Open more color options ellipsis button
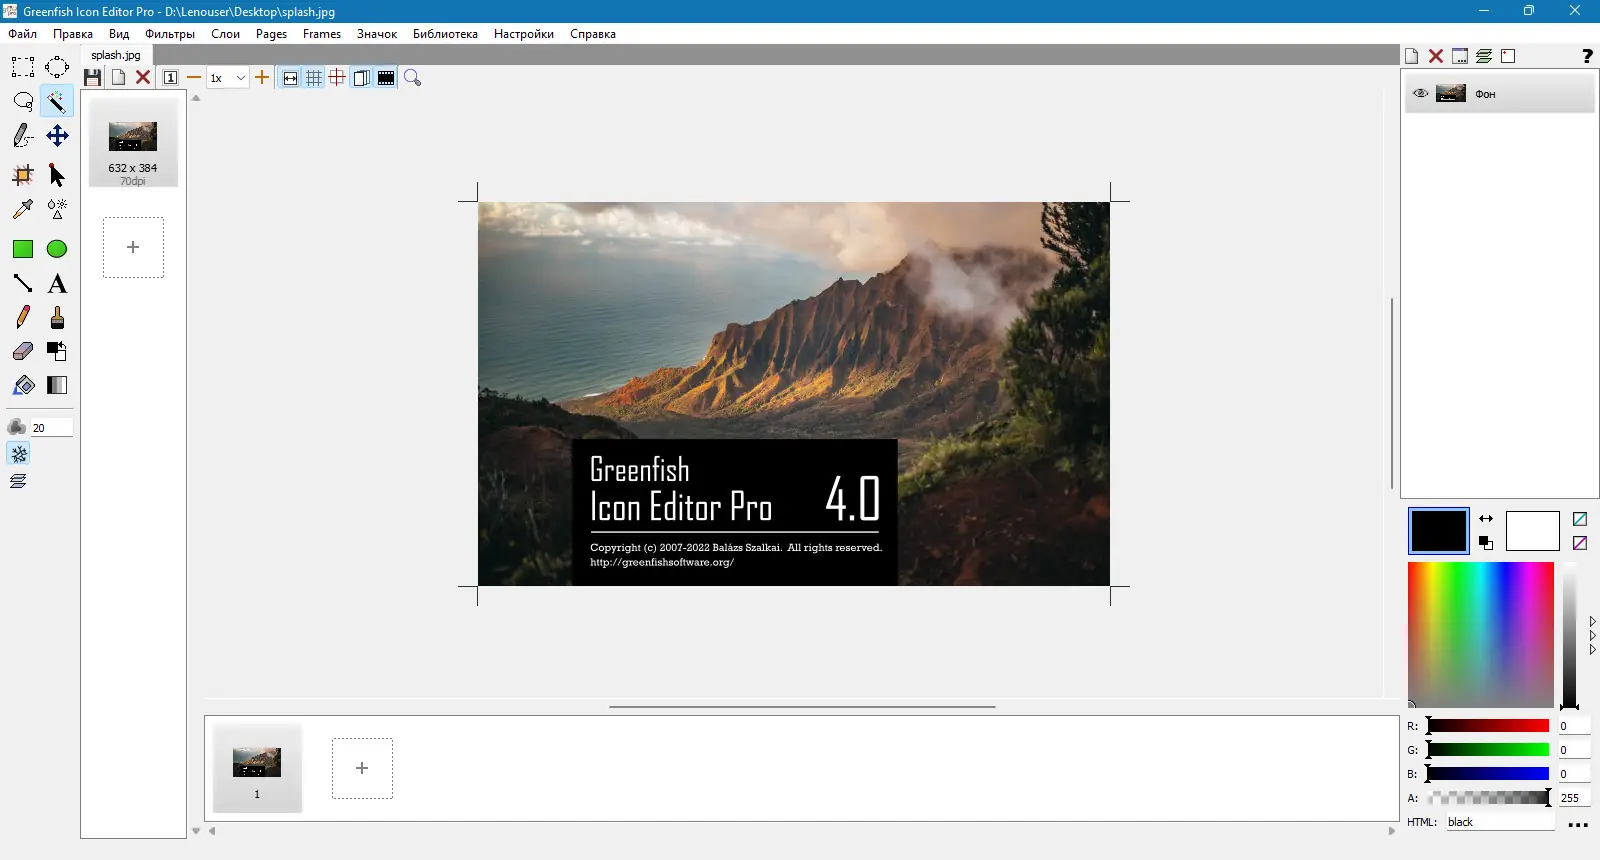 1578,825
